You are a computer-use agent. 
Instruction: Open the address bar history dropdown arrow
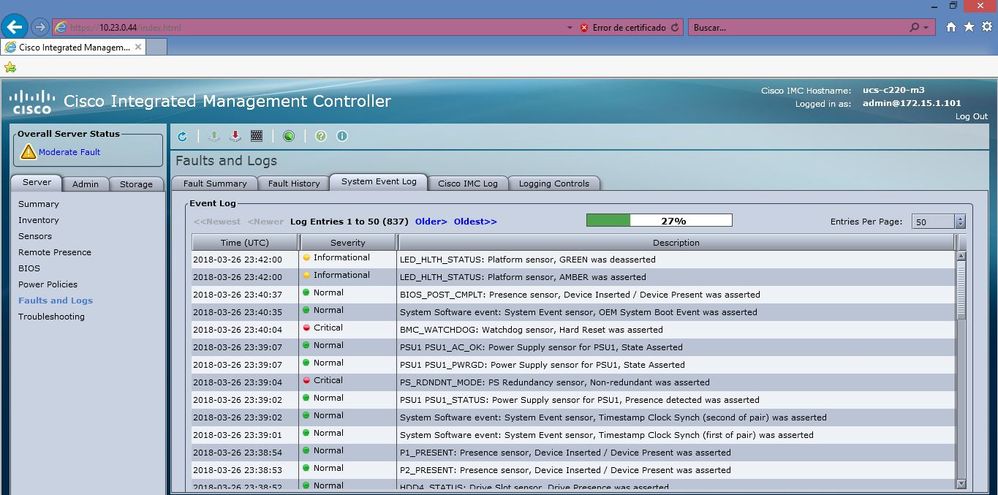tap(570, 28)
